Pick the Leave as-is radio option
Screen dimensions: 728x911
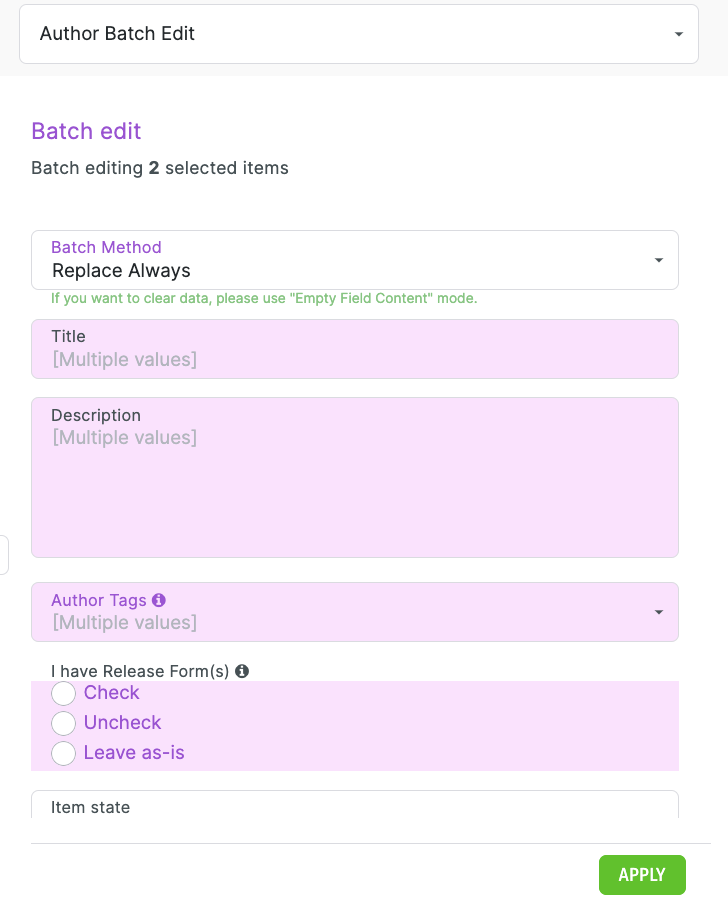[64, 753]
